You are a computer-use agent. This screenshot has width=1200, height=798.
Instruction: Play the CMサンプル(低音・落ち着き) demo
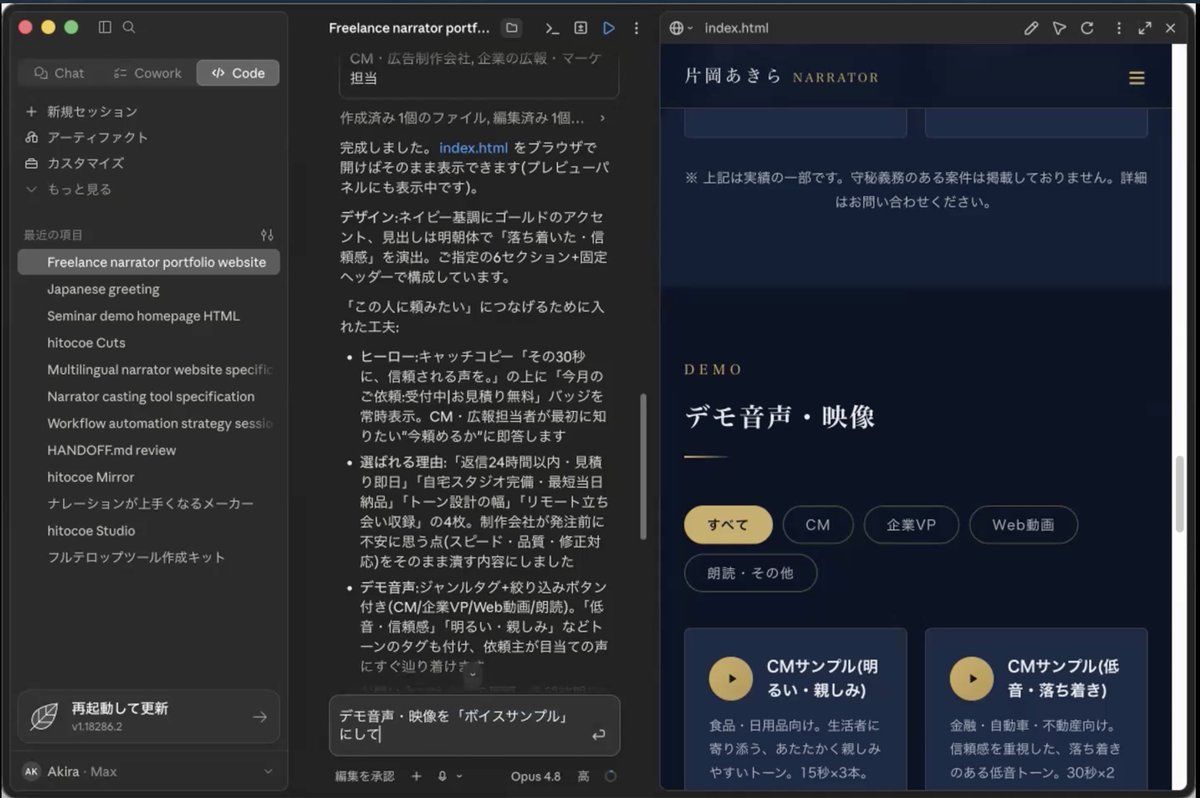tap(972, 677)
